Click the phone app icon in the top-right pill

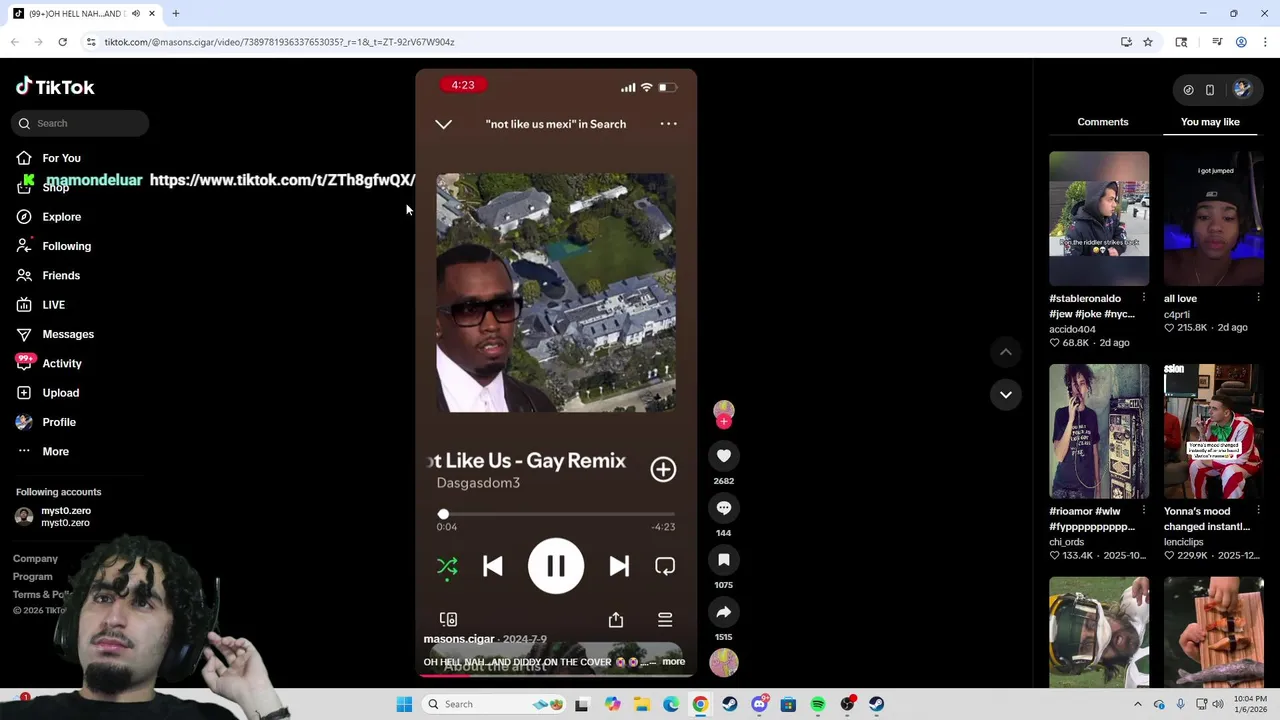[1210, 90]
